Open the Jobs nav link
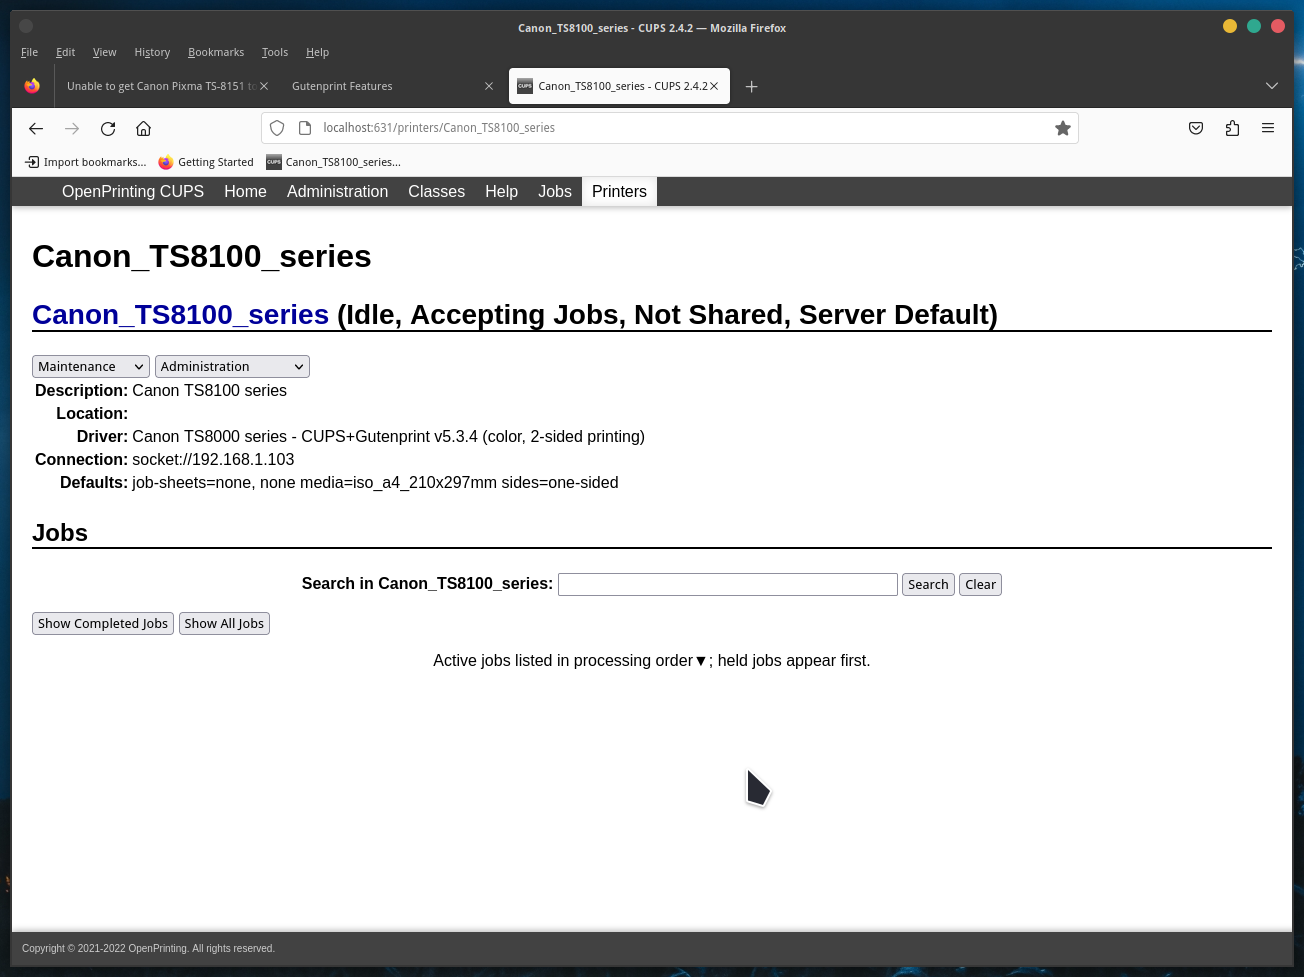1304x977 pixels. click(555, 192)
